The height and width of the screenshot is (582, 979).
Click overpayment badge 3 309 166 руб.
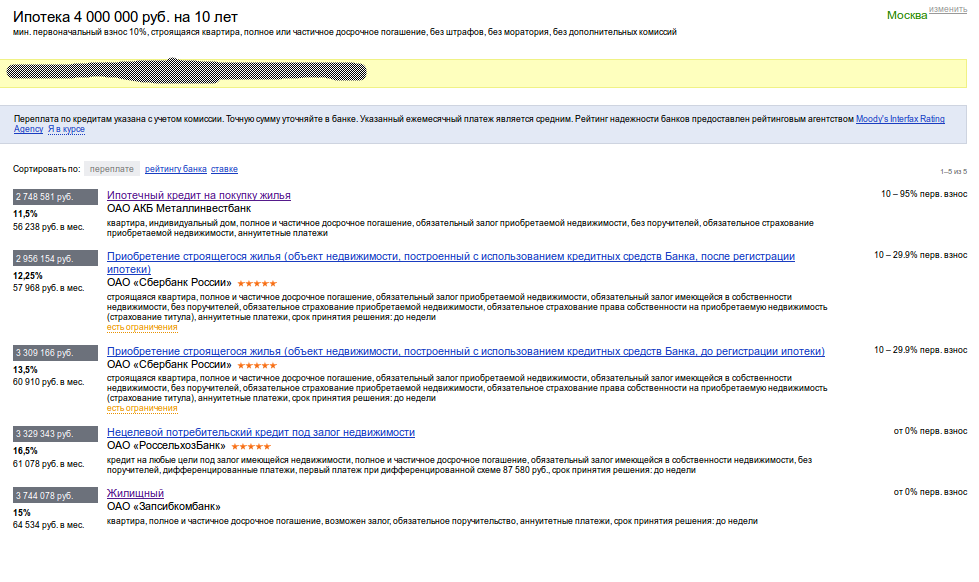(x=56, y=353)
